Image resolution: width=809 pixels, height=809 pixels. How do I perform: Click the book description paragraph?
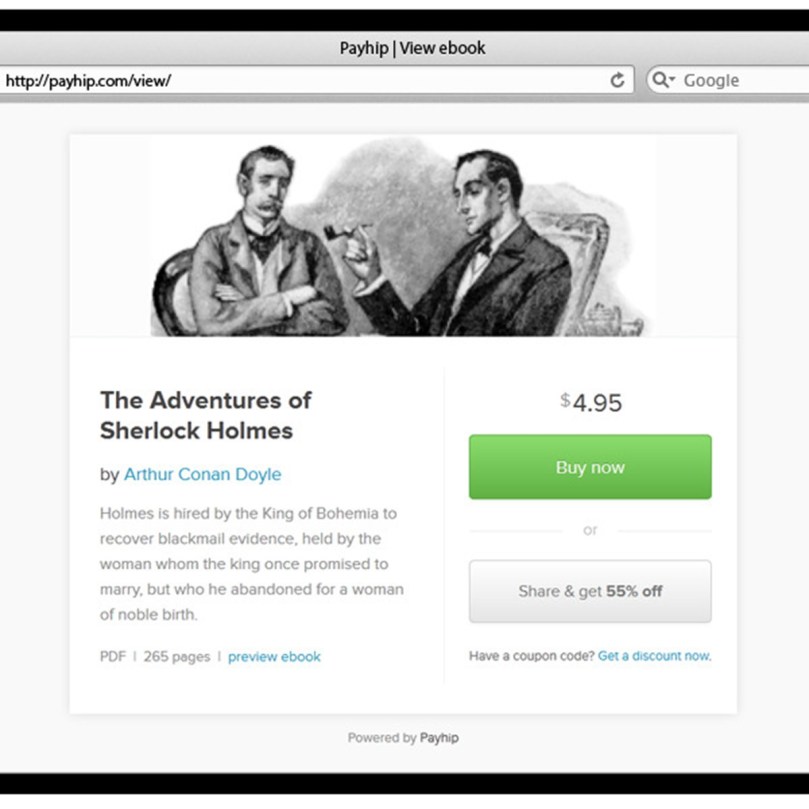(x=252, y=564)
